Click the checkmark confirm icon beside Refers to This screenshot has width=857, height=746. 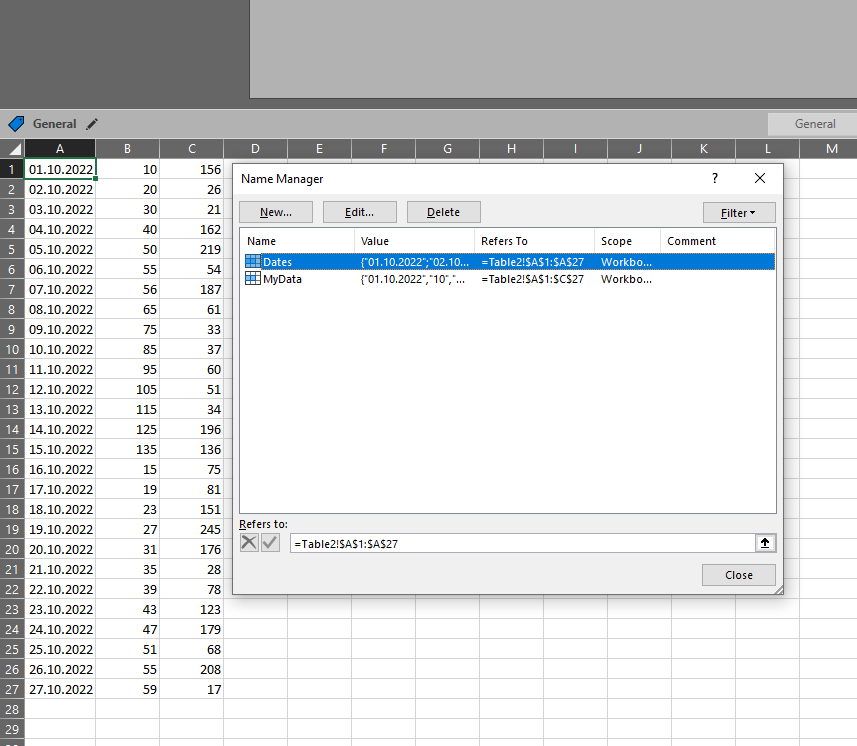point(270,543)
